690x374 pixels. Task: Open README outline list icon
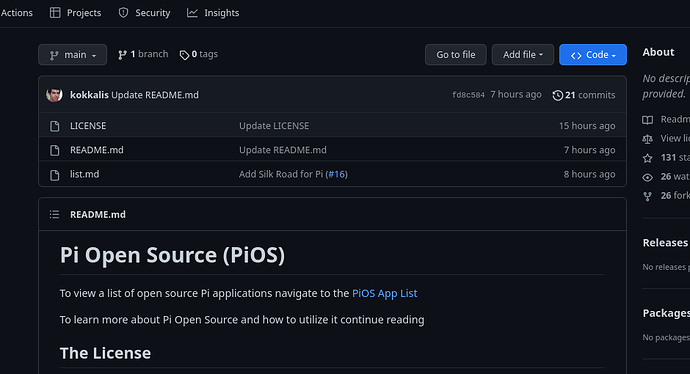[55, 214]
